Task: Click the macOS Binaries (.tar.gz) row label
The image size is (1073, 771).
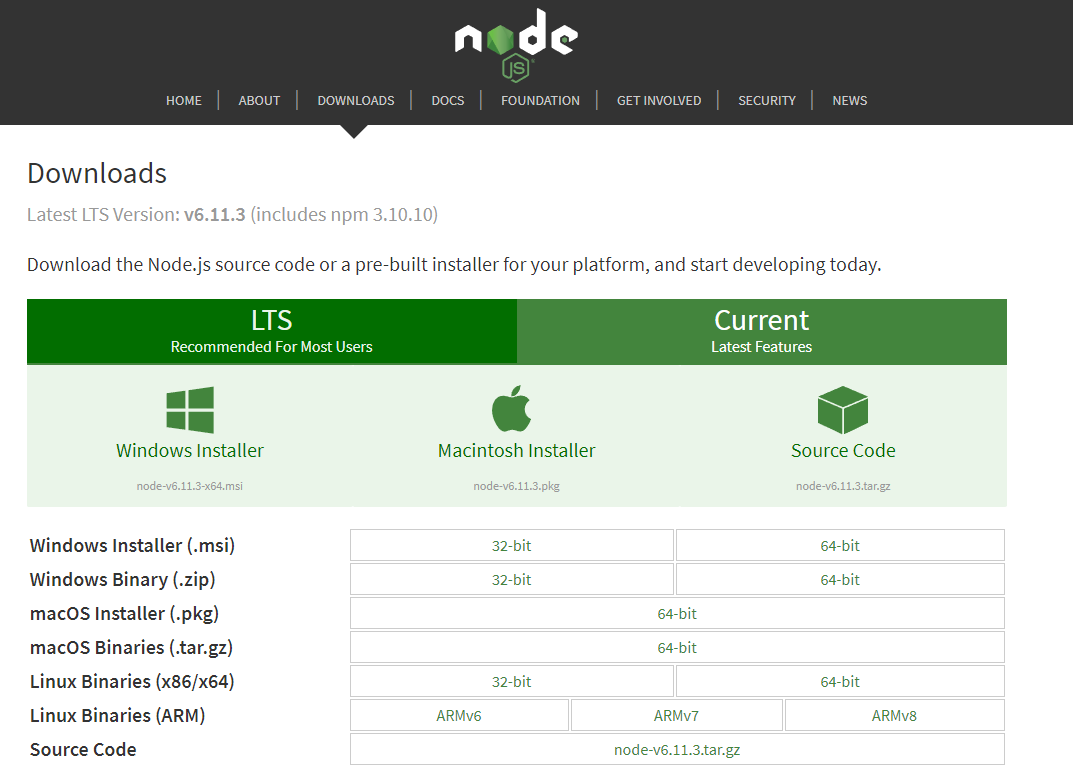Action: [131, 648]
